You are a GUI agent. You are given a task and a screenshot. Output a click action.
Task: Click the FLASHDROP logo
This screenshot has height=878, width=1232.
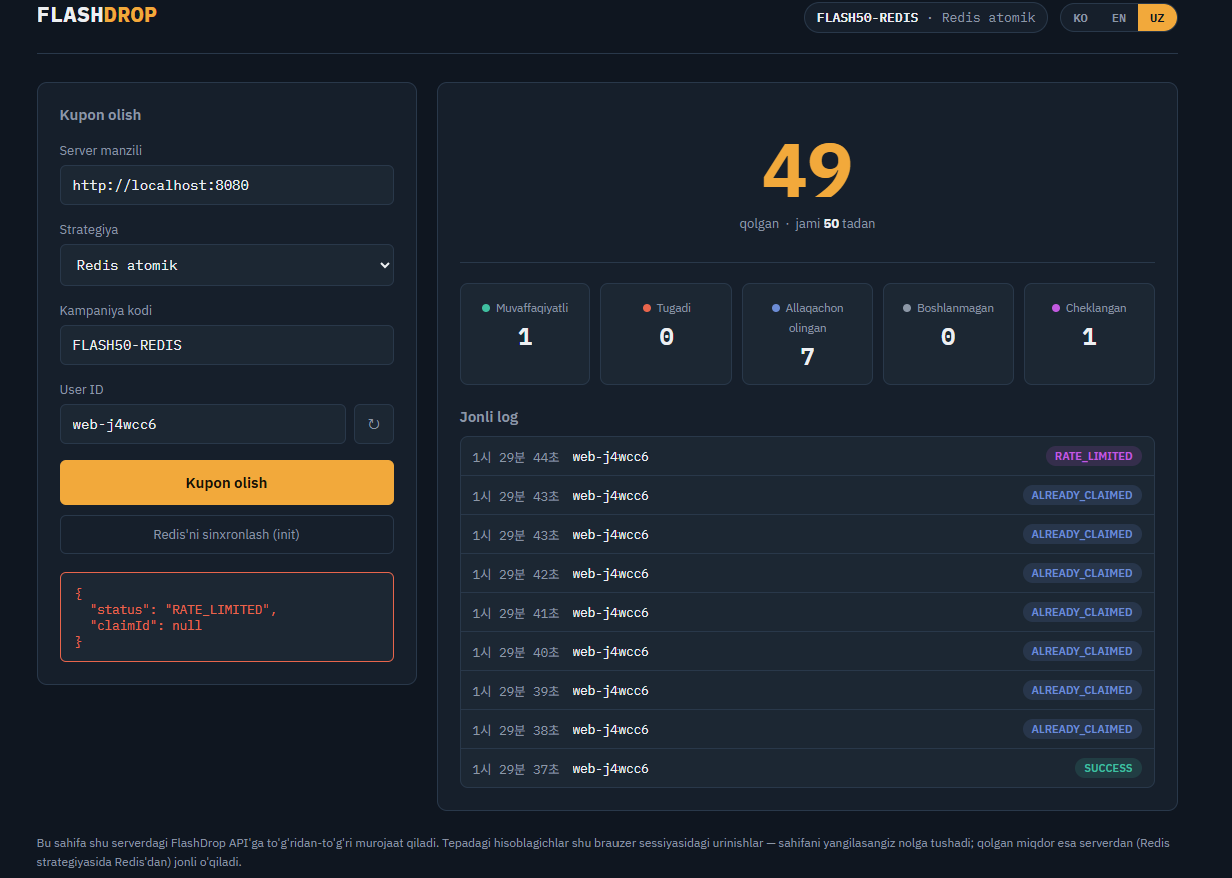coord(97,15)
